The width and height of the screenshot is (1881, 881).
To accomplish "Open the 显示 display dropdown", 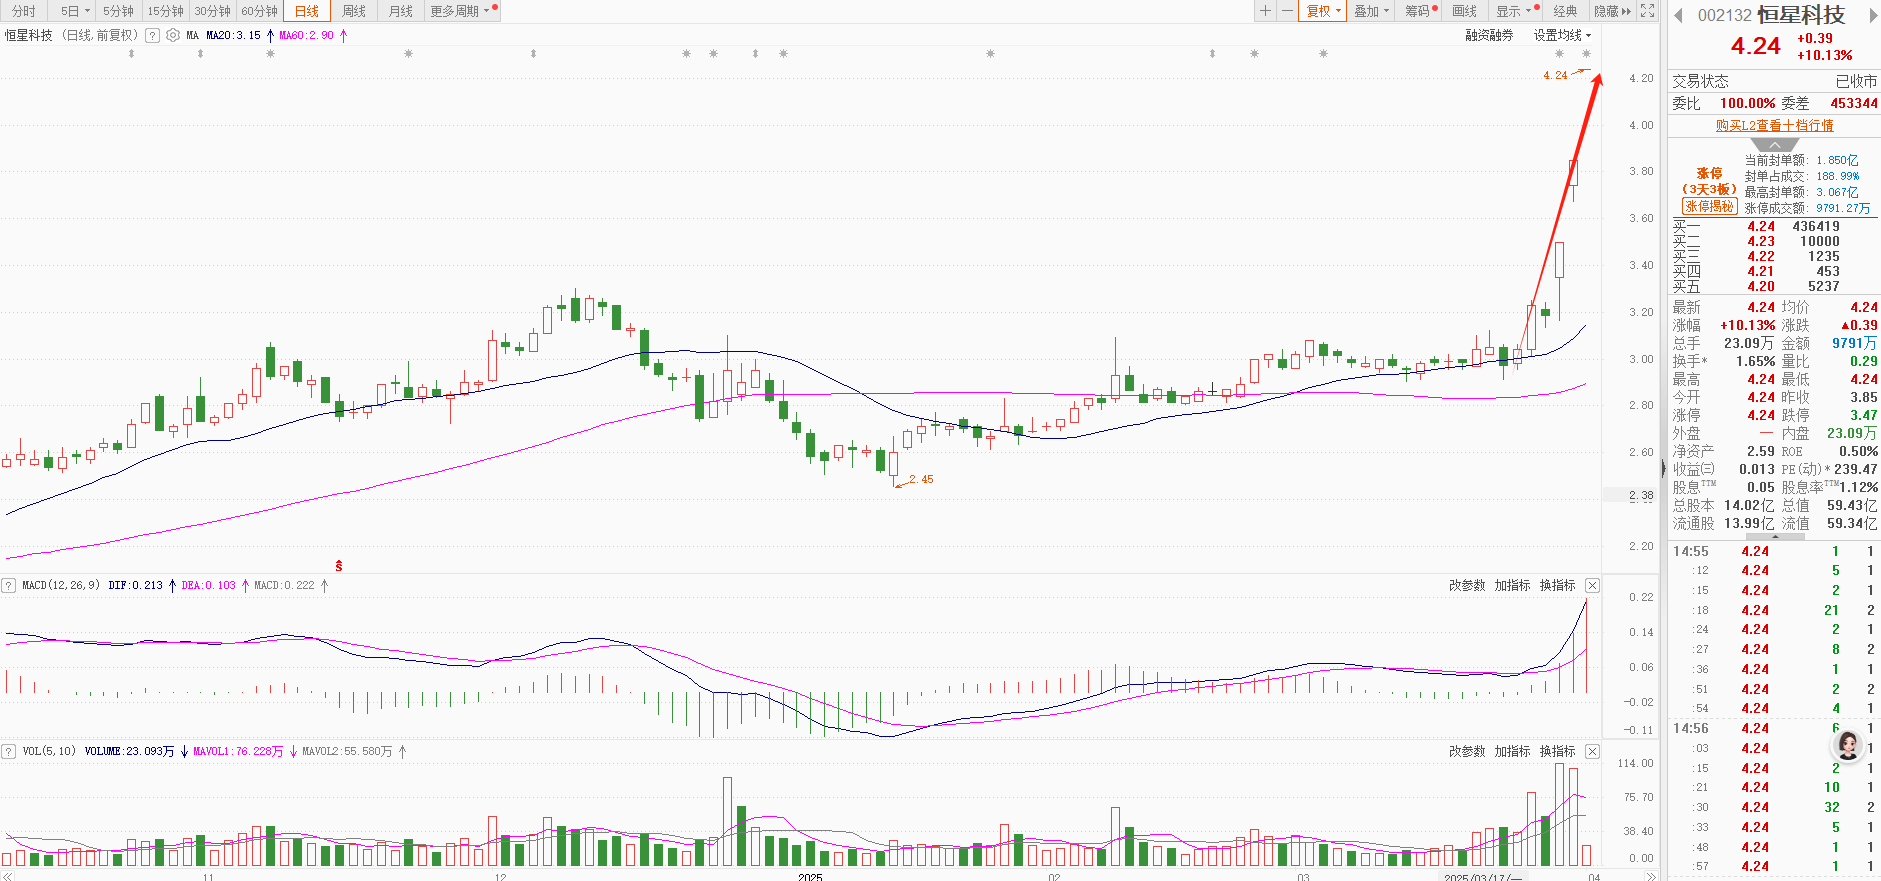I will [x=1514, y=11].
